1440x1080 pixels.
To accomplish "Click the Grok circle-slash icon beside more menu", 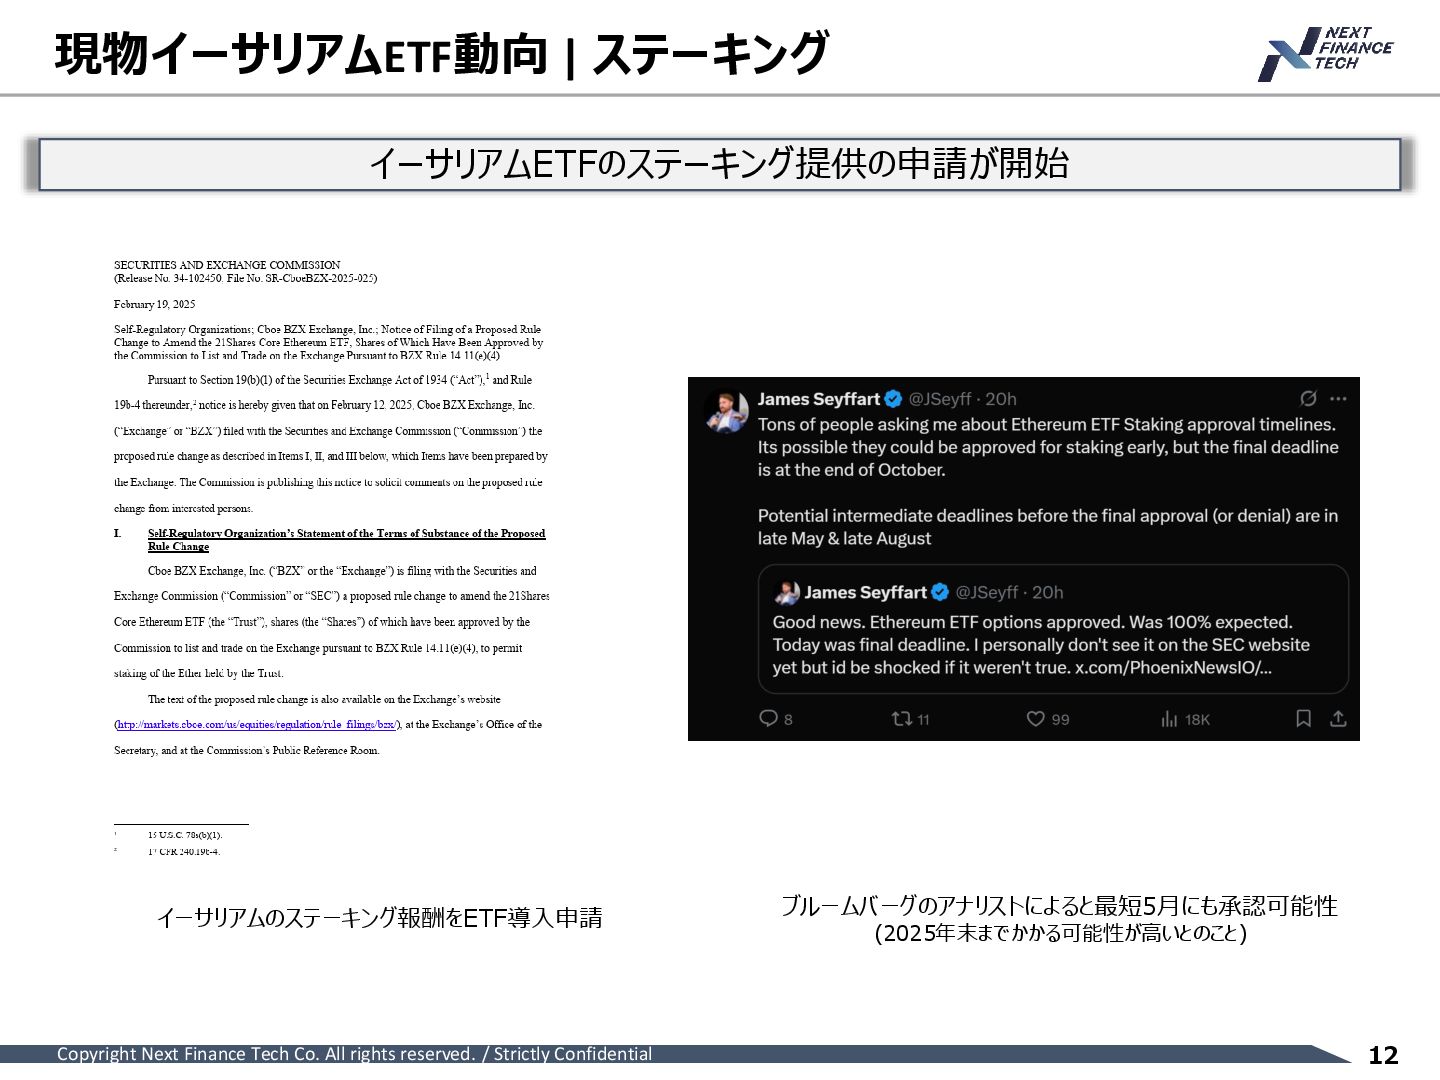I will point(1308,398).
